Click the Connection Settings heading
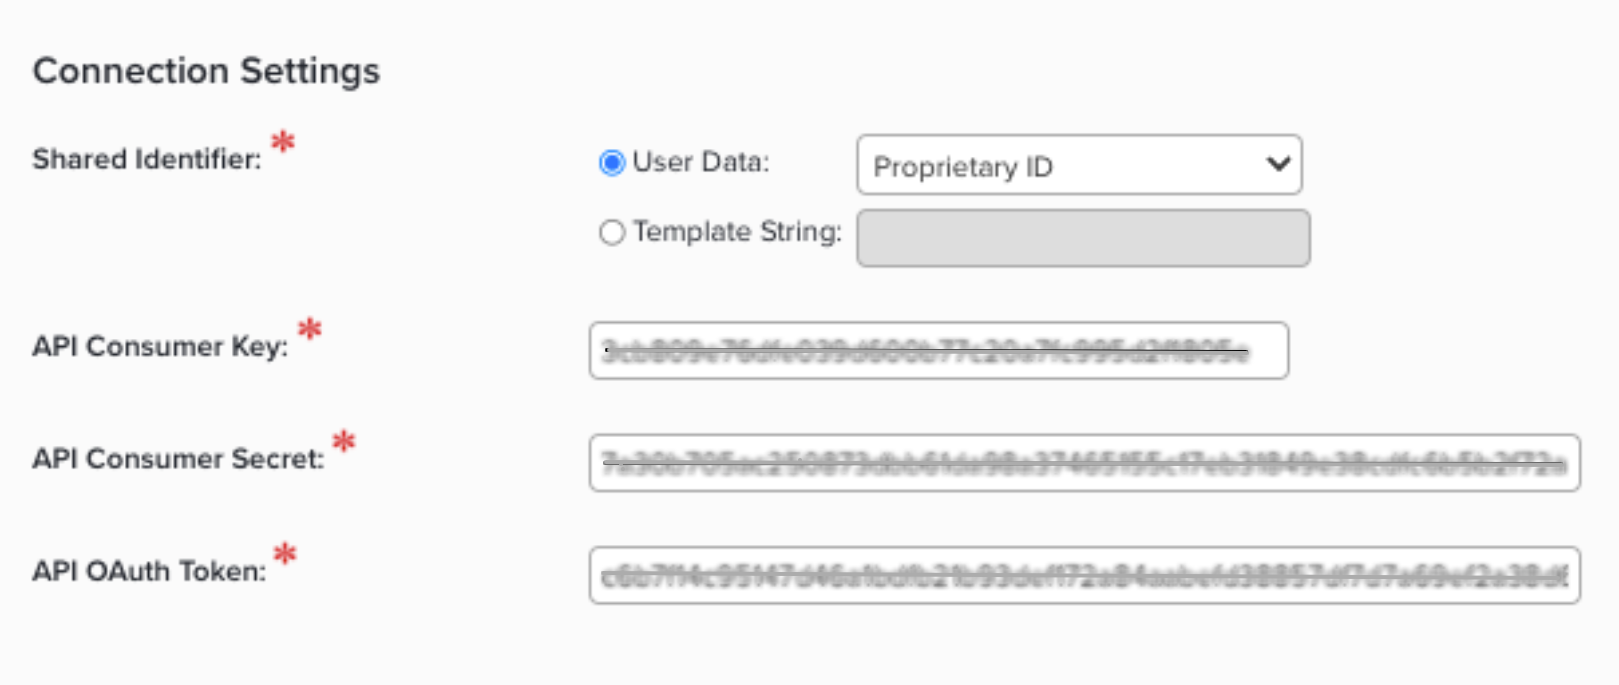The image size is (1619, 685). click(206, 71)
